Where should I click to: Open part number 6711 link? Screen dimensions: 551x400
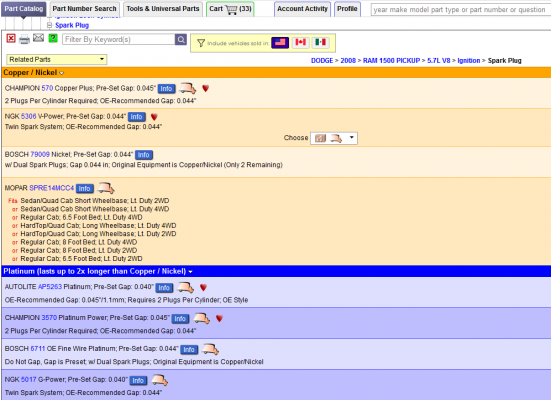click(x=38, y=349)
